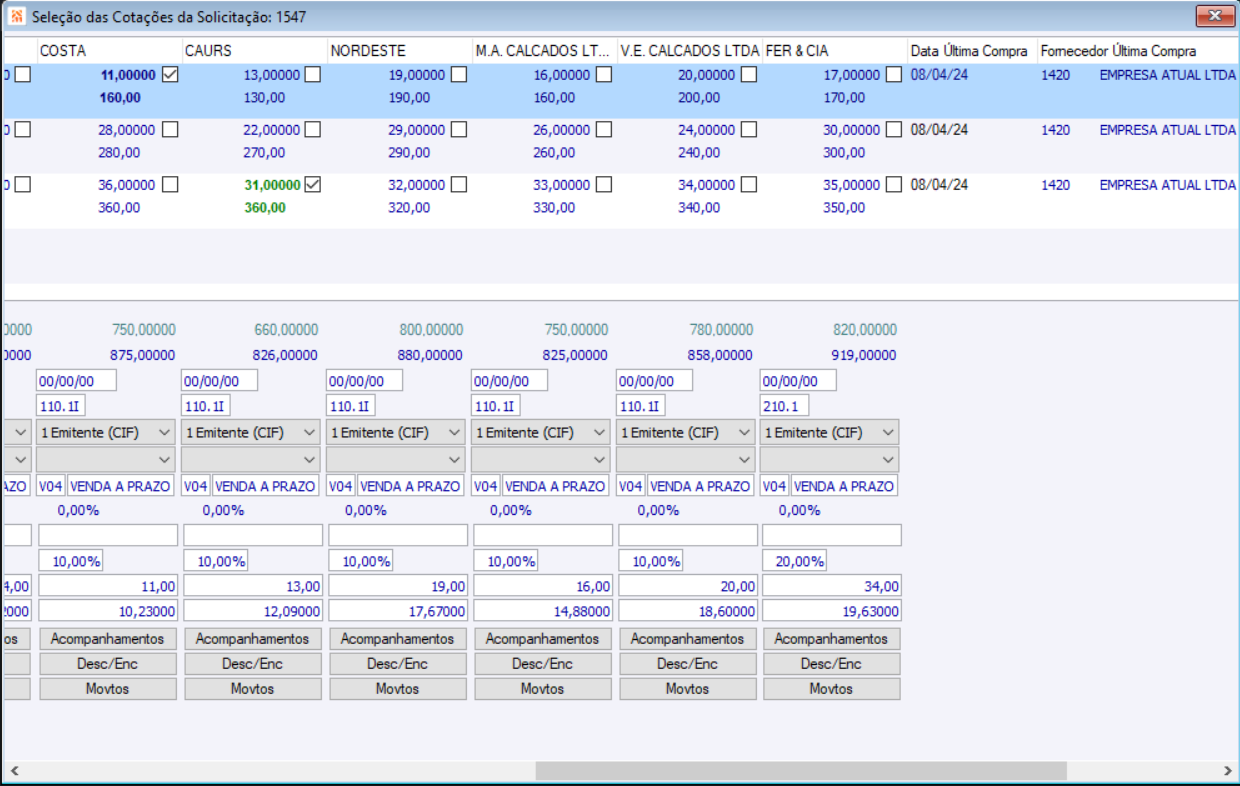Click Movtos under the M.A. CALCADOS column

tap(543, 689)
